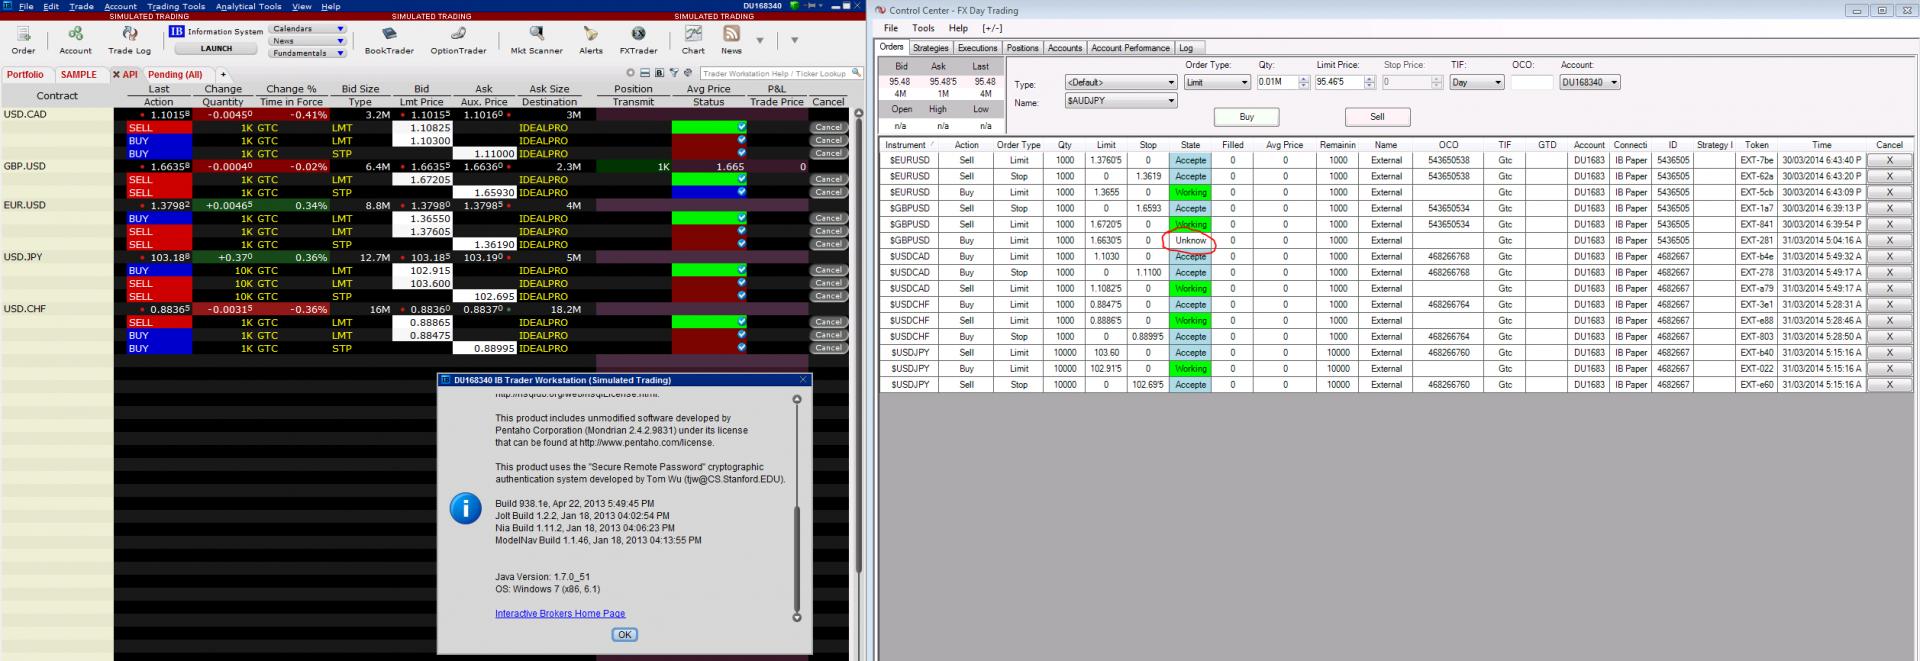Toggle checkbox for GBP.USD STP 1.65930 order

coord(741,192)
